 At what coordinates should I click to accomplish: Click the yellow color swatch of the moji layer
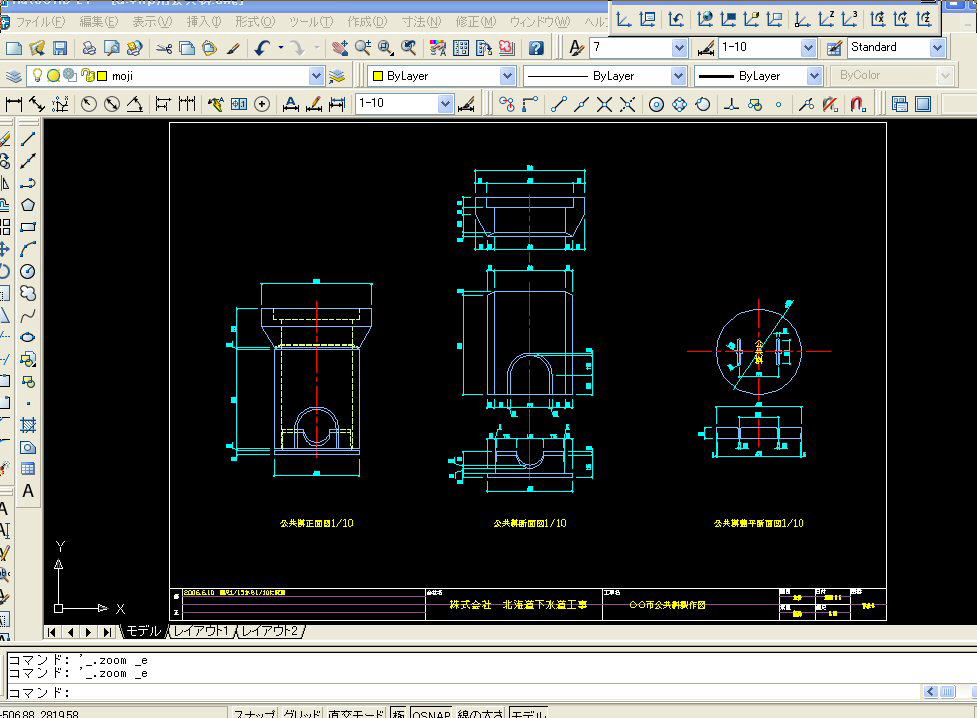102,76
